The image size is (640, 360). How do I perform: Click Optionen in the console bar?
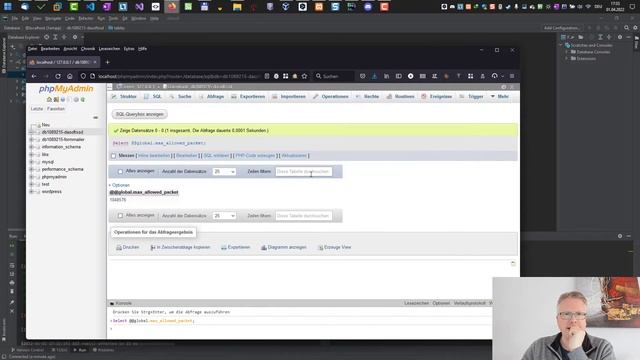pos(441,303)
